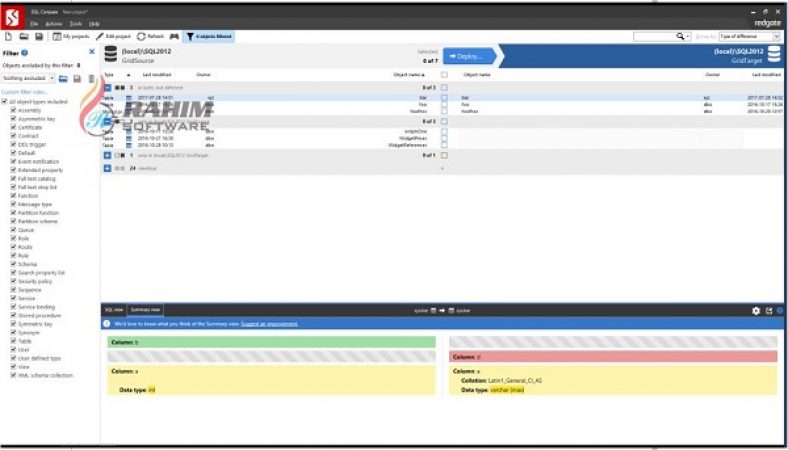Image resolution: width=788 pixels, height=450 pixels.
Task: Toggle the Stored procedure checkbox
Action: coord(14,315)
